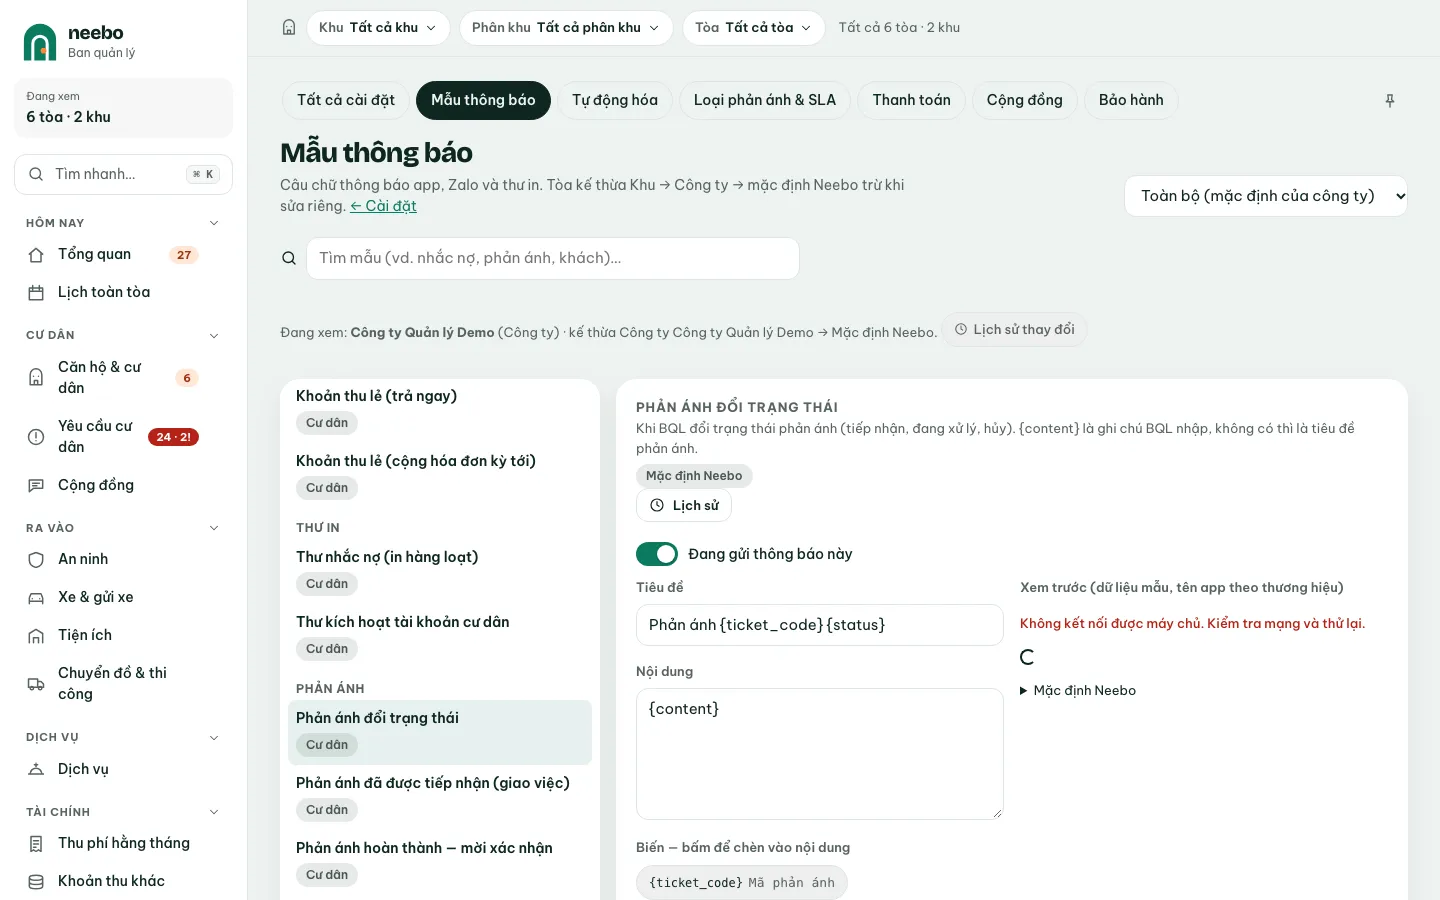Switch to the Tất cả cài đặt tab
This screenshot has width=1440, height=900.
click(346, 100)
